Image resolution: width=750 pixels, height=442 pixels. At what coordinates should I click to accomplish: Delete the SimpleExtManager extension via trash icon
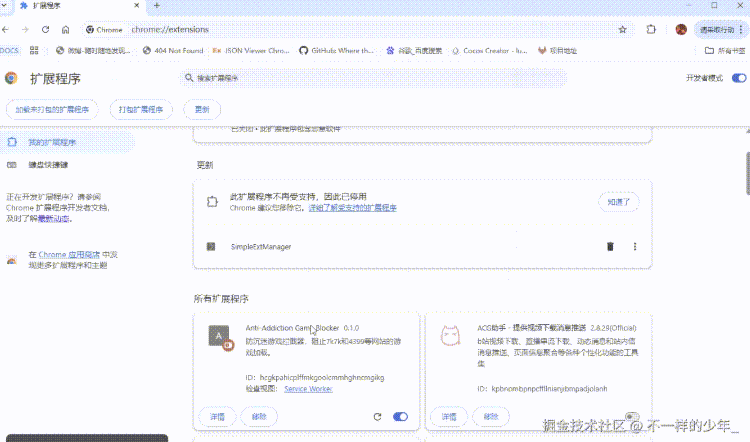(610, 246)
